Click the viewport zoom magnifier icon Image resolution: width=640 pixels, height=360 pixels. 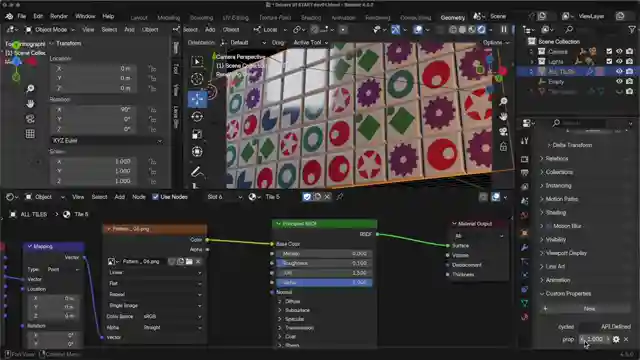point(503,101)
